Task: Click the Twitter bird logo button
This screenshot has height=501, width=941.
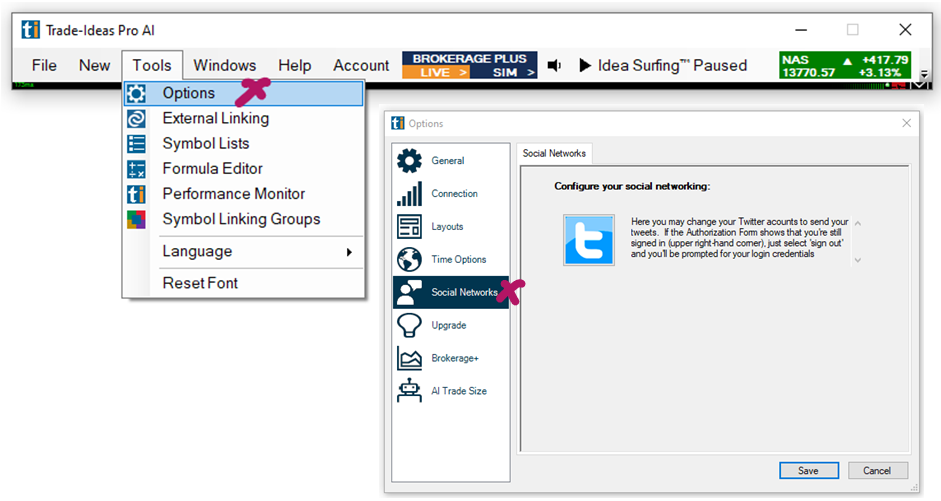Action: tap(589, 240)
